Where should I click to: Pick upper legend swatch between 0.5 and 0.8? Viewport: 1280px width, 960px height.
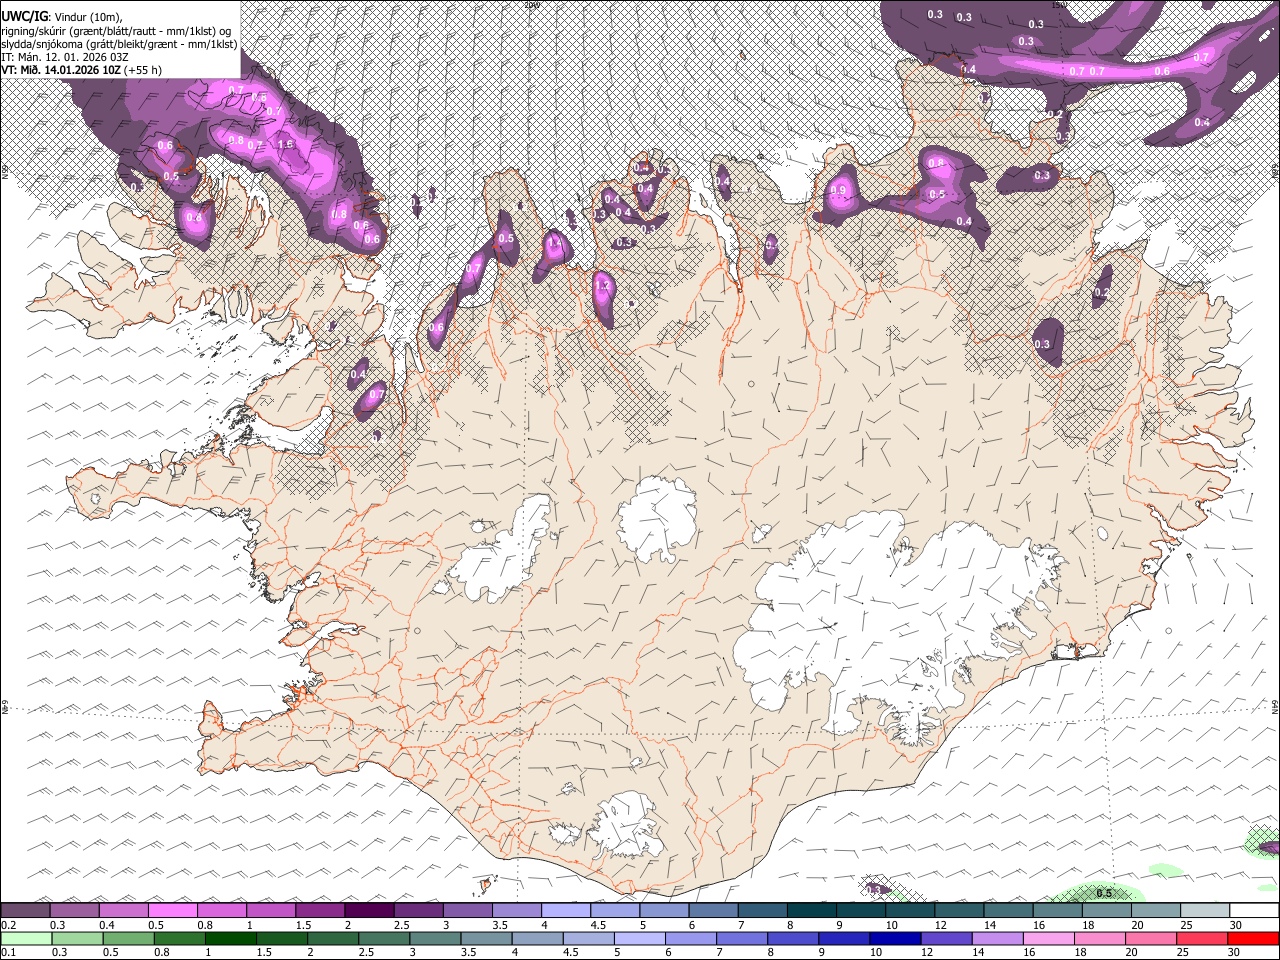[x=172, y=910]
